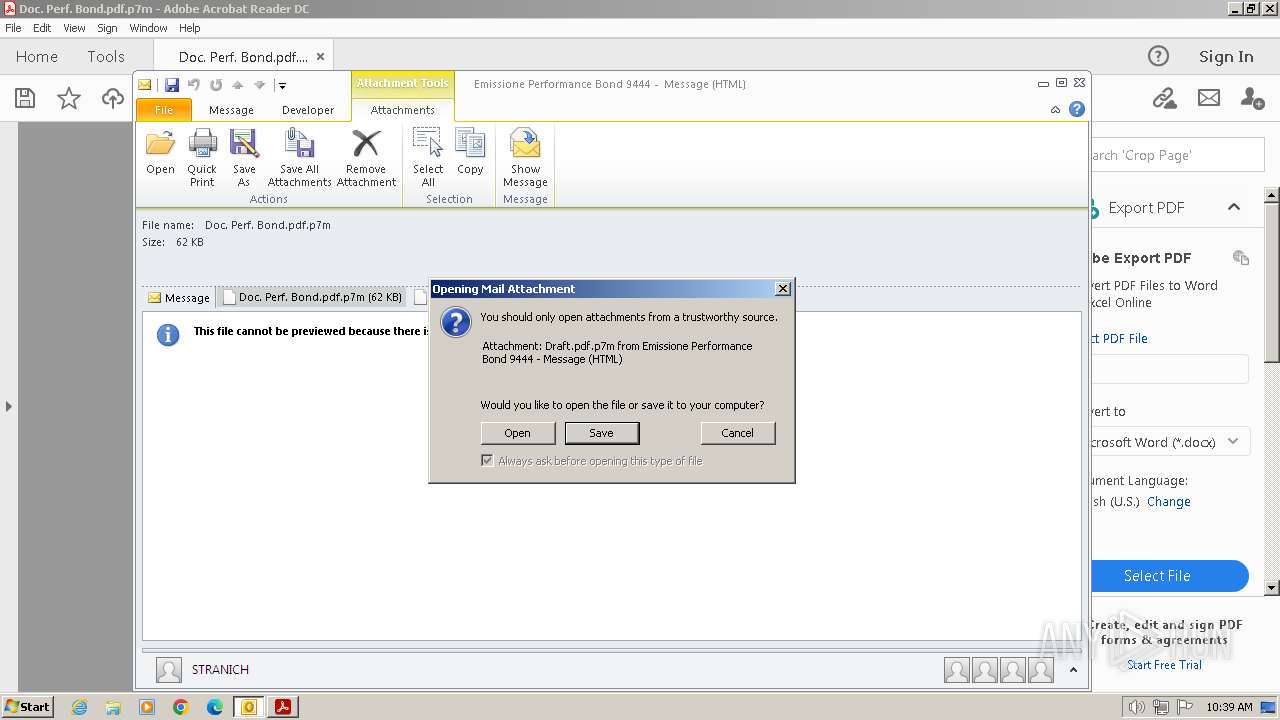Click copy icon beside Adobe Export PDF
Screen dimensions: 1280x720
point(1241,258)
